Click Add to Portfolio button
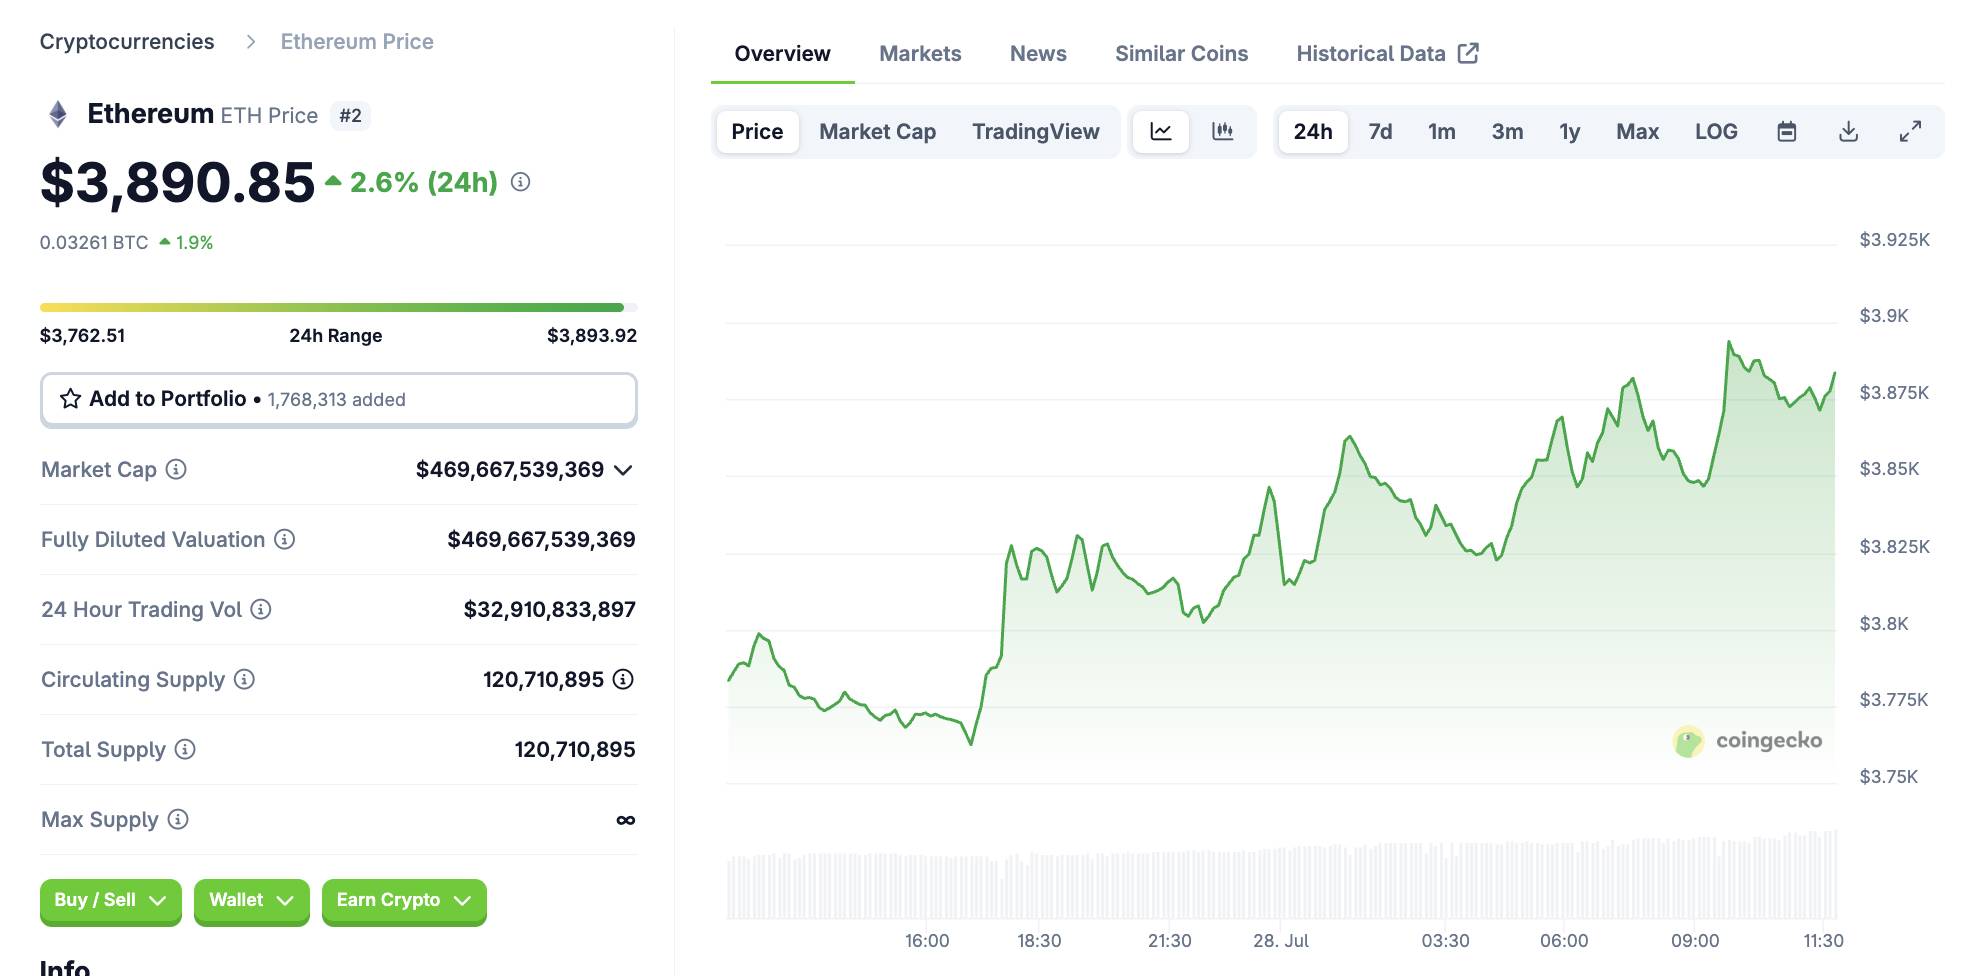The image size is (1962, 976). 338,399
